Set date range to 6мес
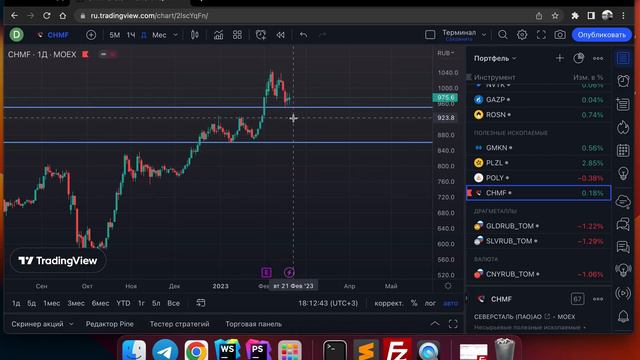The height and width of the screenshot is (360, 640). point(100,303)
